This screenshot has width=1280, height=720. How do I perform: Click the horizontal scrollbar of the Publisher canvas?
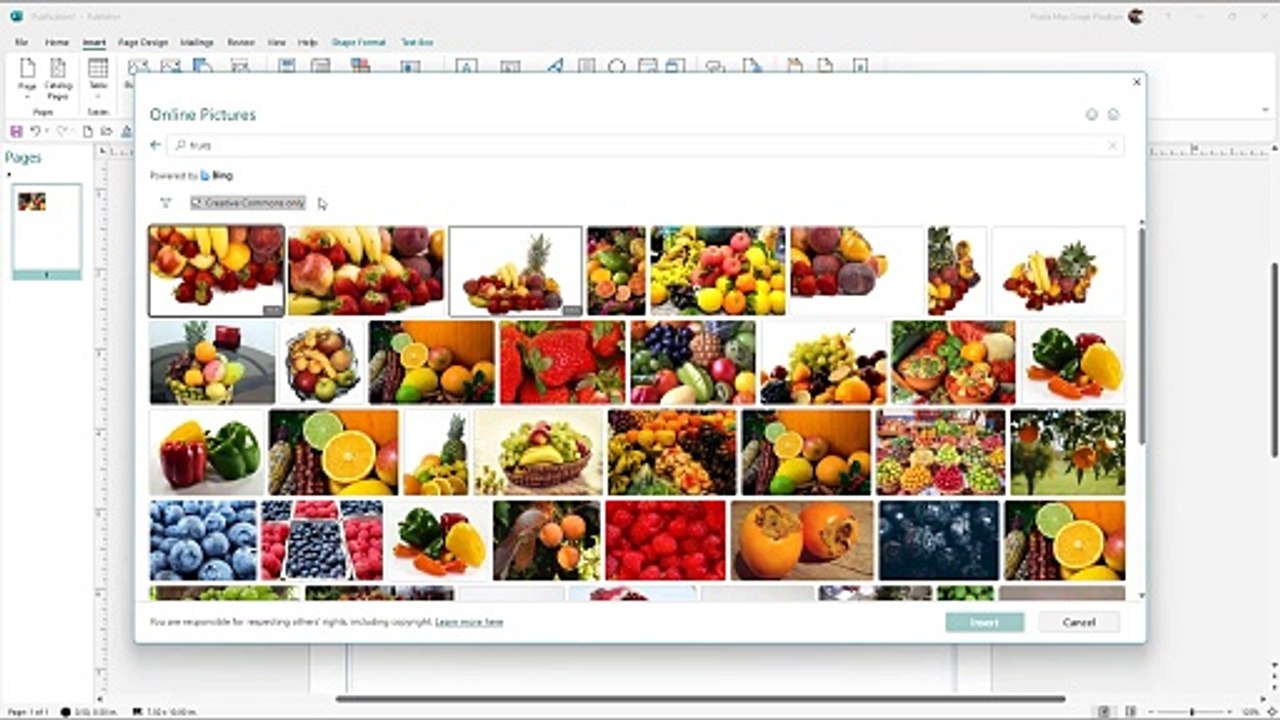(x=700, y=699)
